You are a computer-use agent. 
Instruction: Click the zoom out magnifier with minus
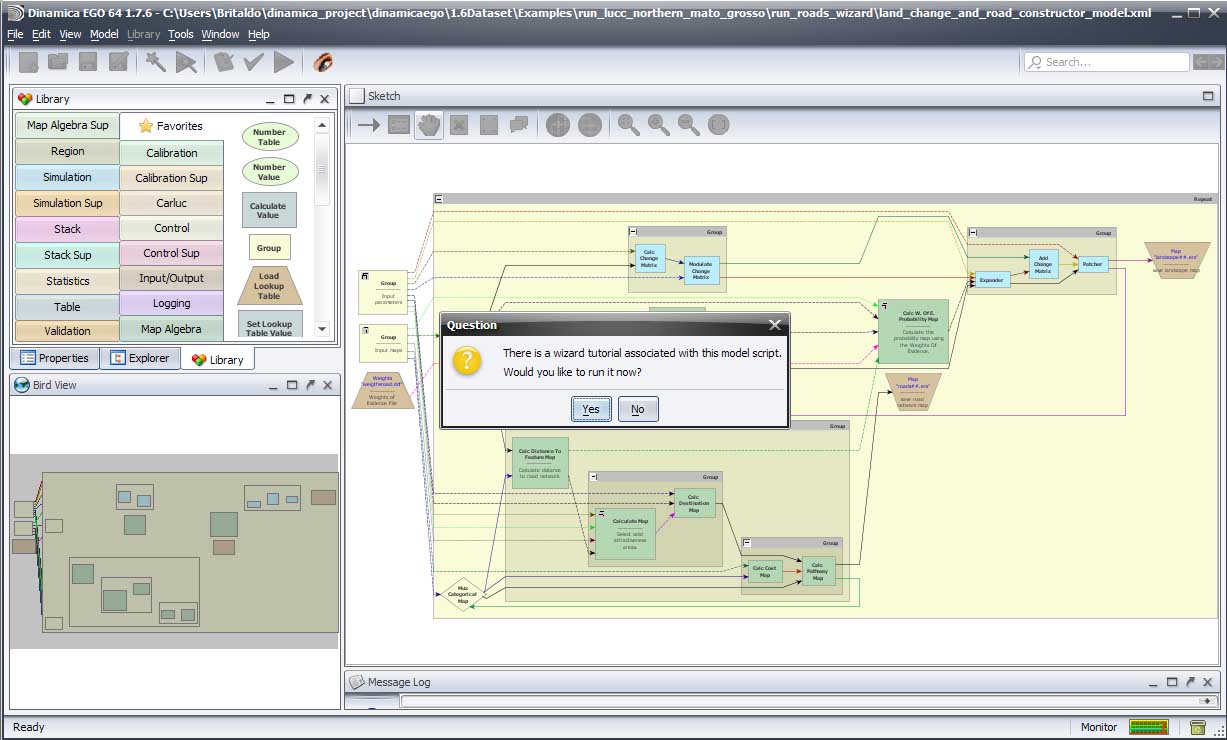pos(688,125)
